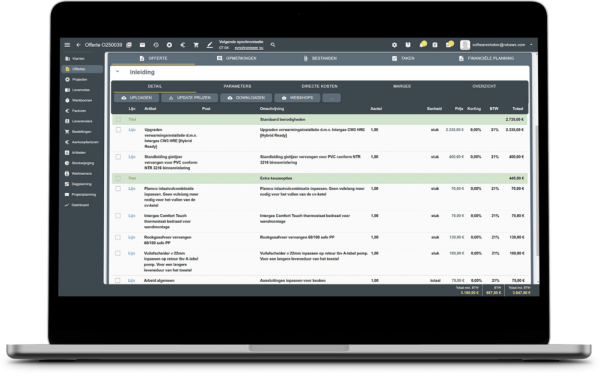Click the euro icon in top toolbar
The height and width of the screenshot is (380, 600).
tap(183, 45)
